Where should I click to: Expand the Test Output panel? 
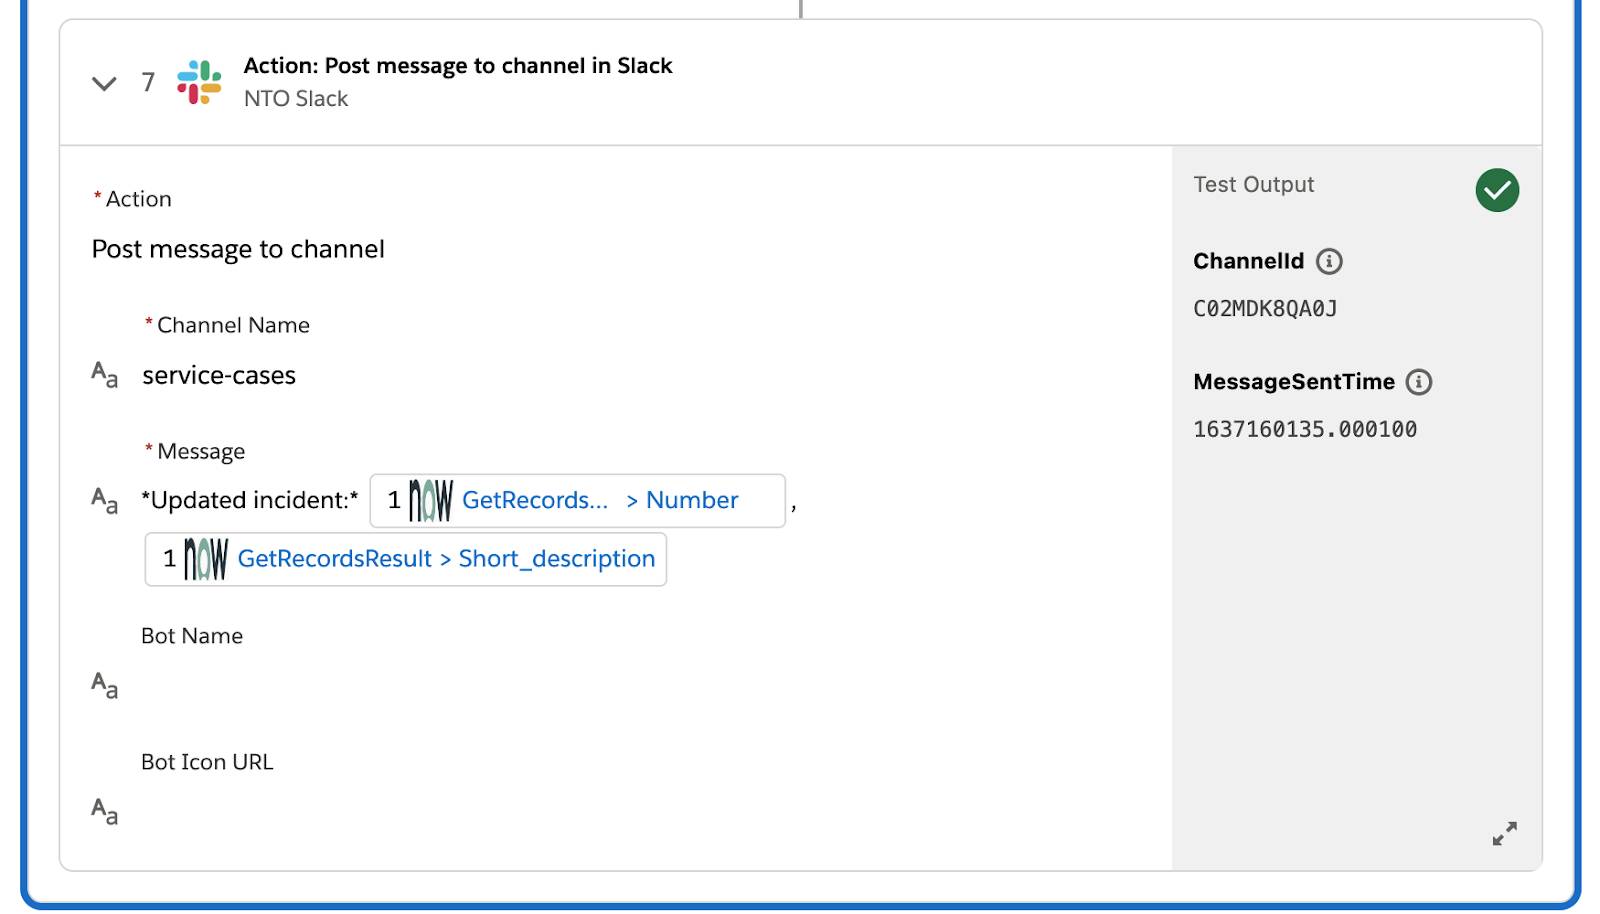[1505, 833]
